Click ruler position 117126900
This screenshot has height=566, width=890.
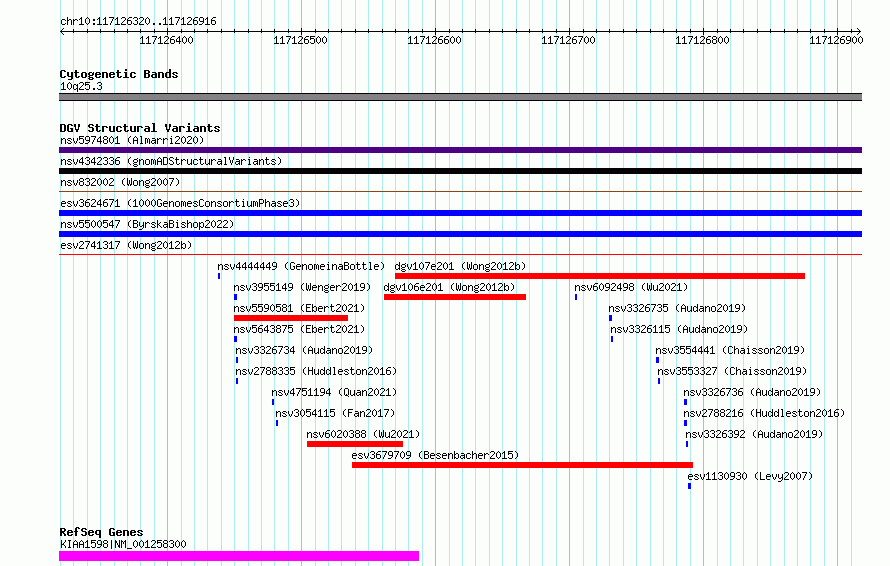click(x=836, y=40)
